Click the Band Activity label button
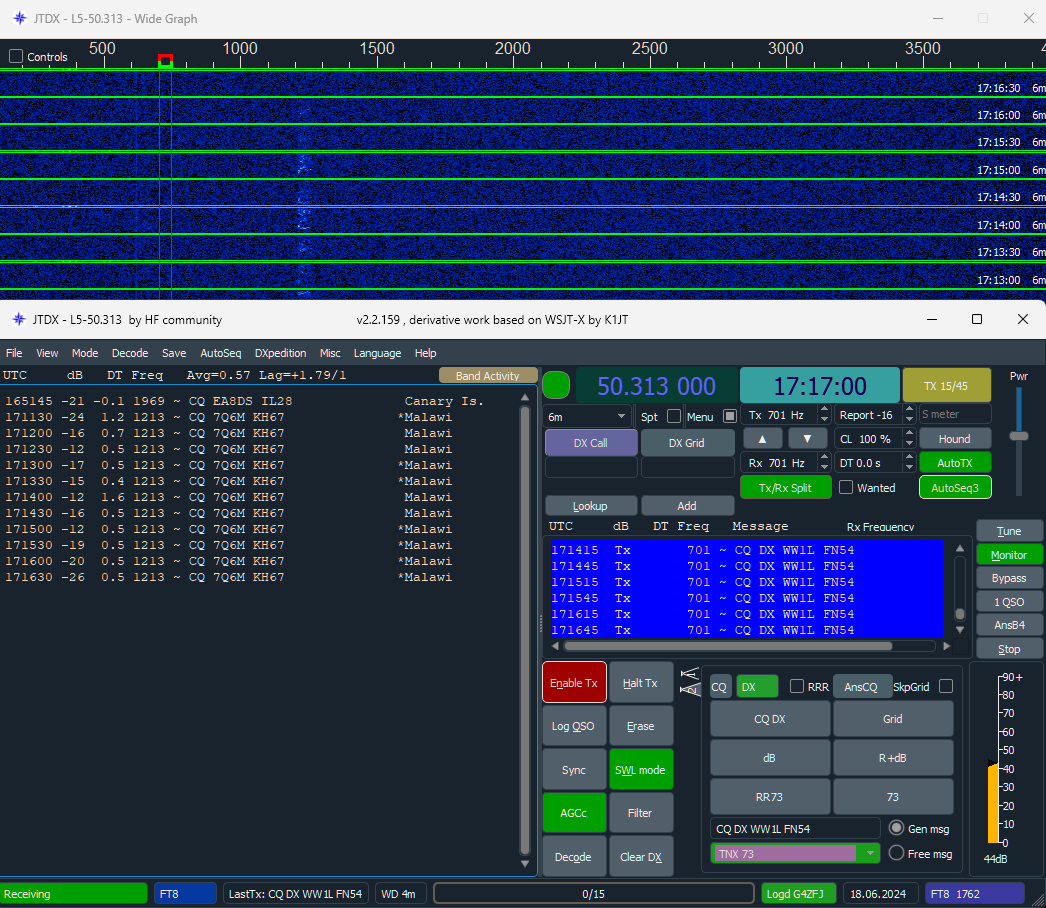Screen dimensions: 1046x908 point(488,376)
